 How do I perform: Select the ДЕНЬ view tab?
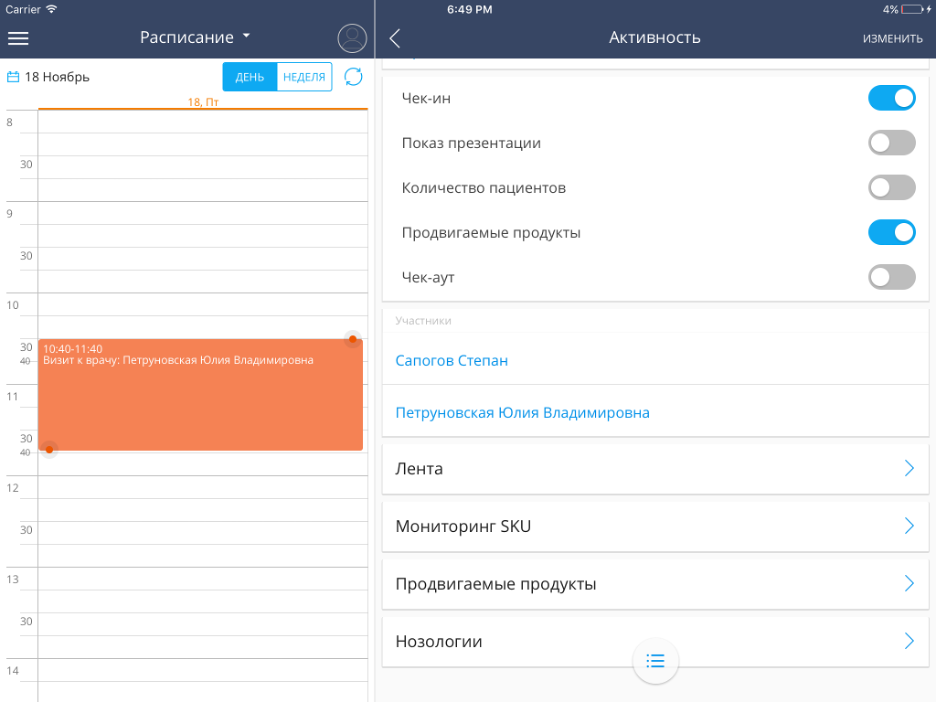(x=250, y=77)
